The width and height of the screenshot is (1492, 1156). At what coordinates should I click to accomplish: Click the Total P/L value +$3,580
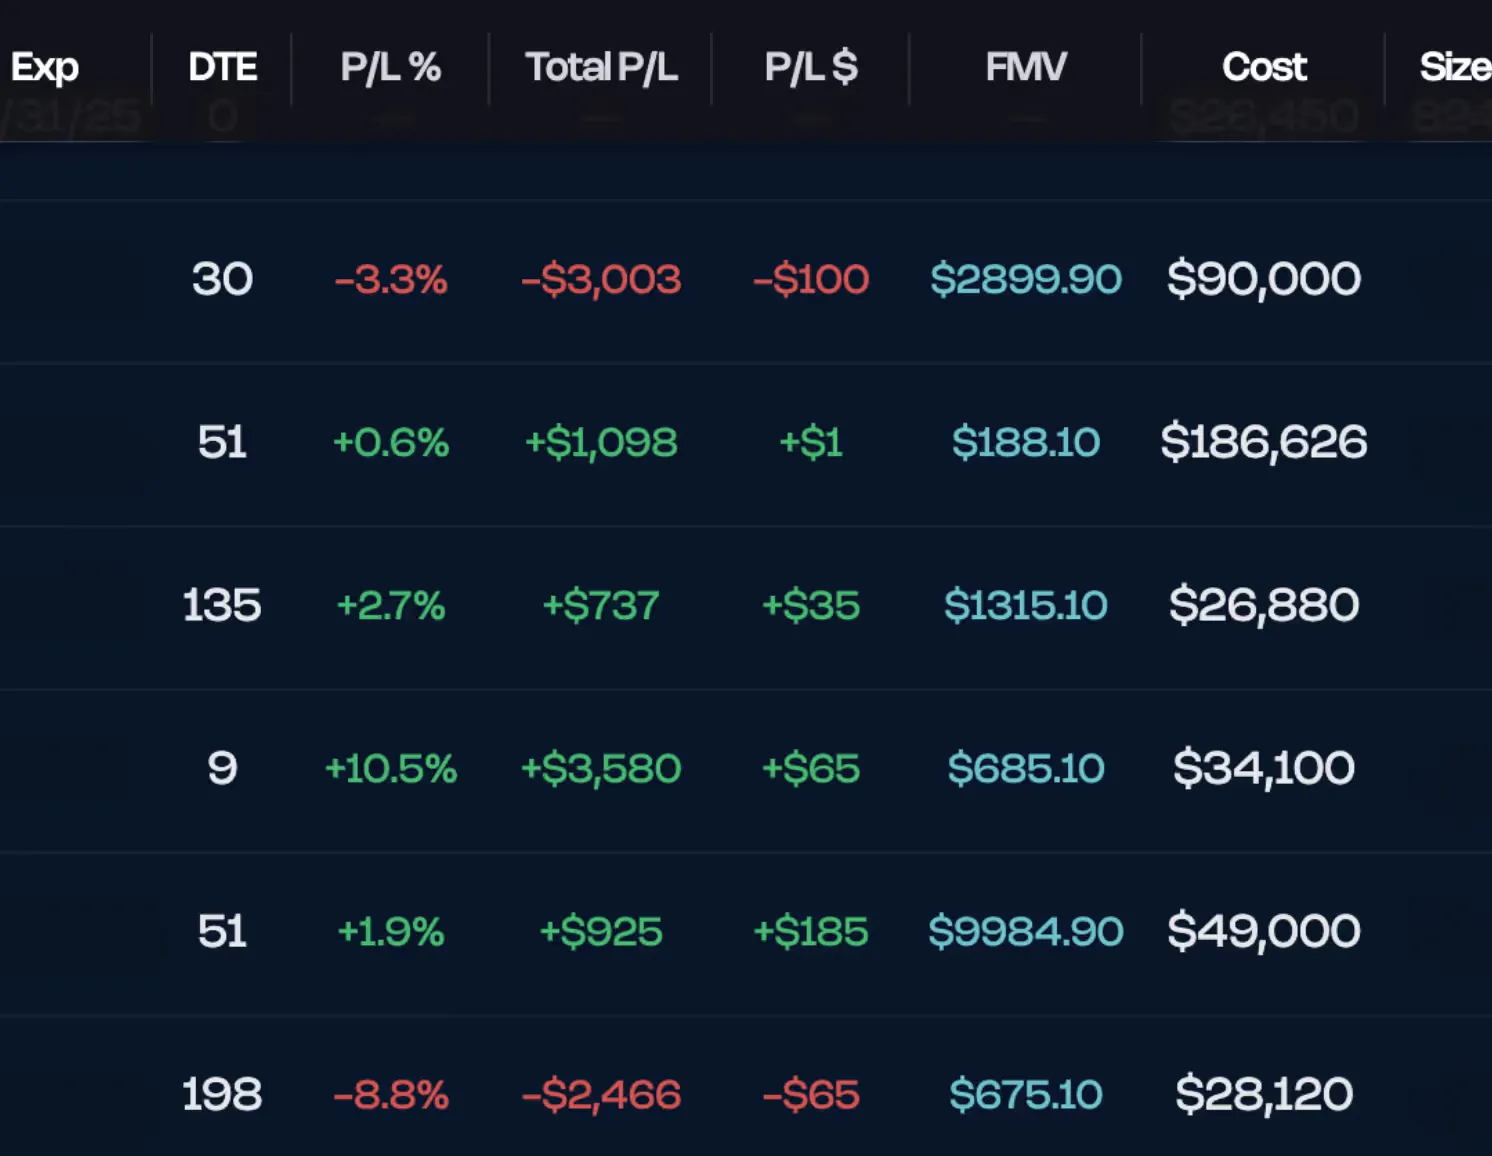tap(601, 768)
